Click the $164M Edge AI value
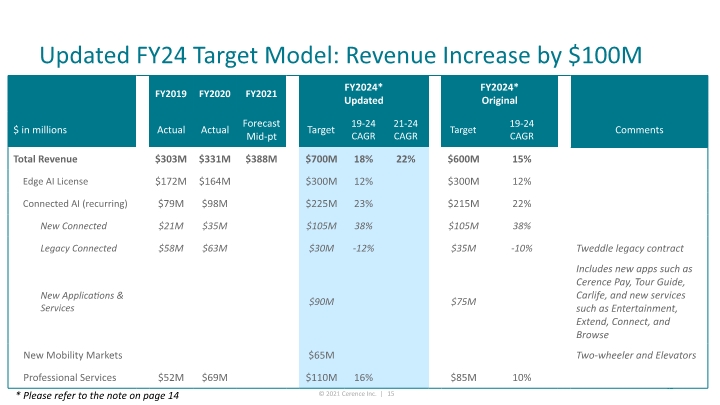This screenshot has width=720, height=405. tap(214, 181)
